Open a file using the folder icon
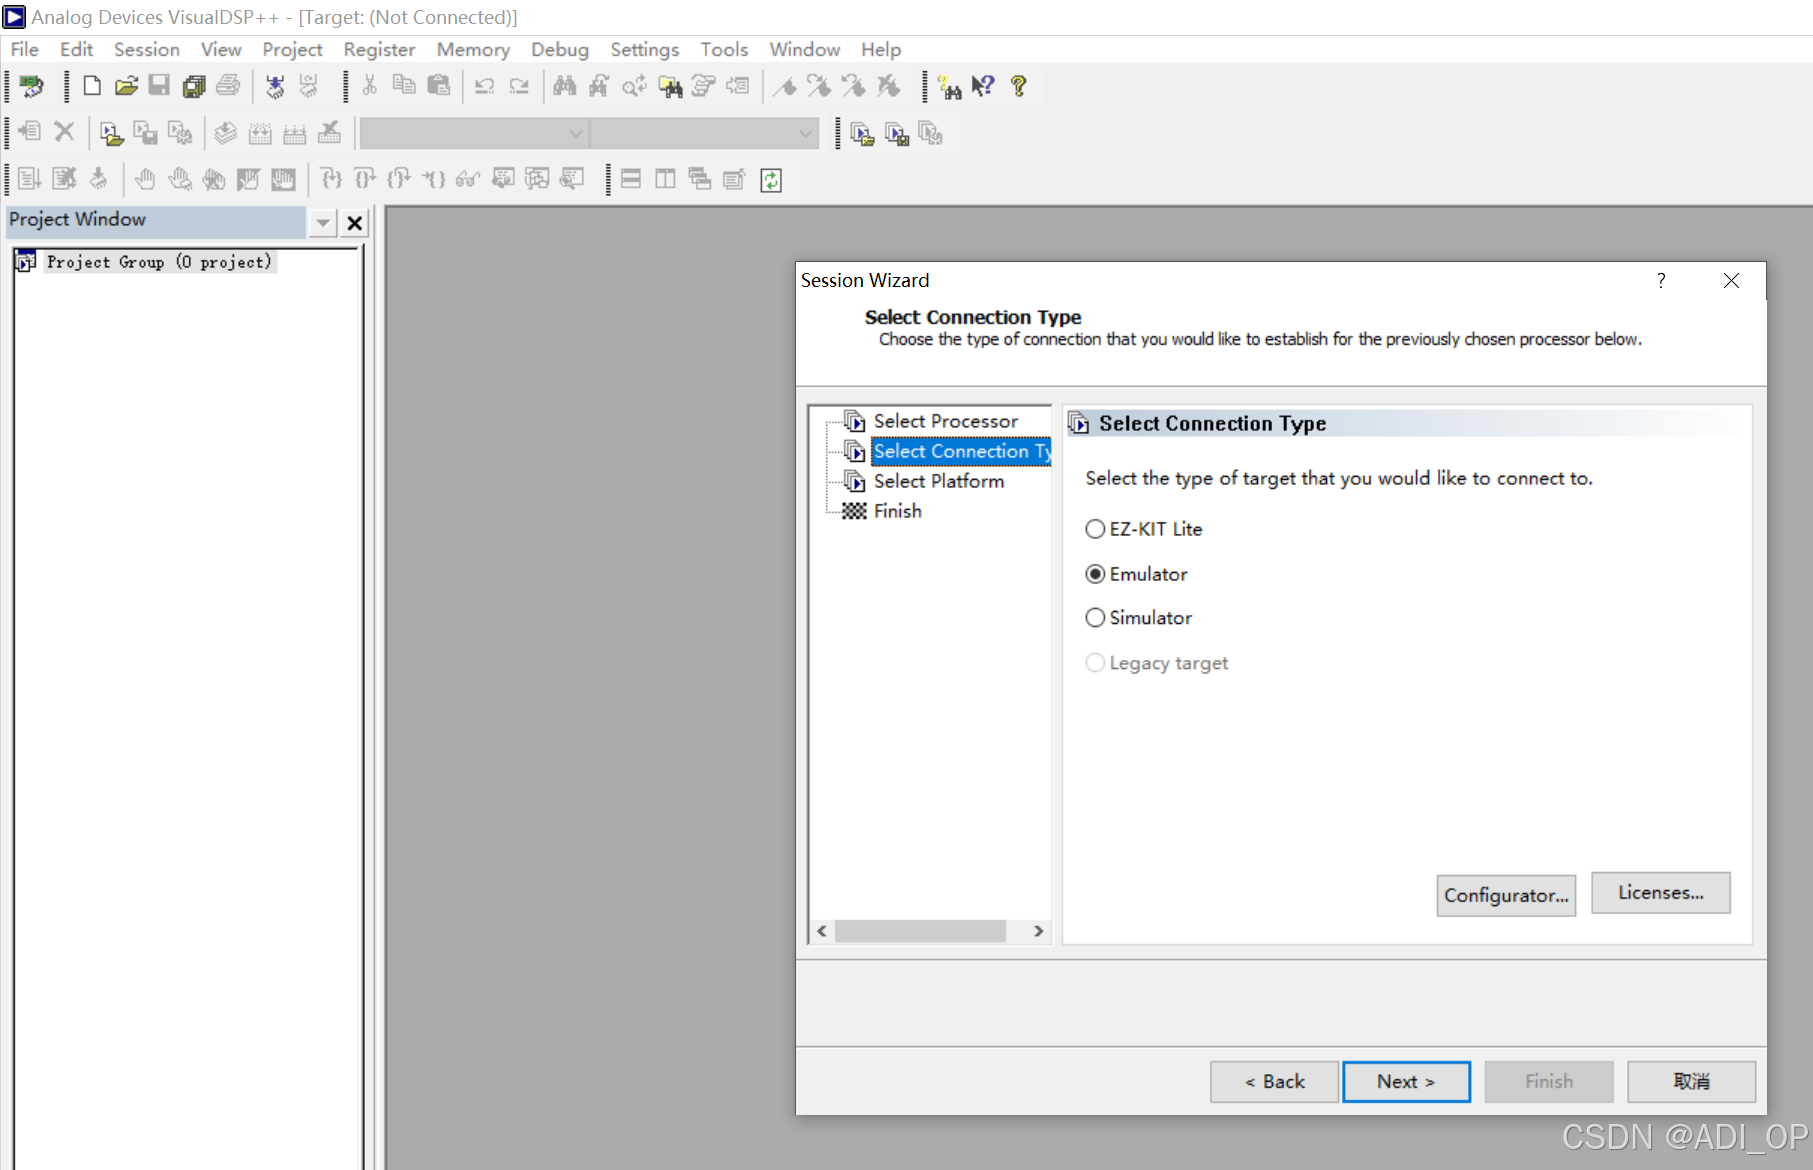 126,86
